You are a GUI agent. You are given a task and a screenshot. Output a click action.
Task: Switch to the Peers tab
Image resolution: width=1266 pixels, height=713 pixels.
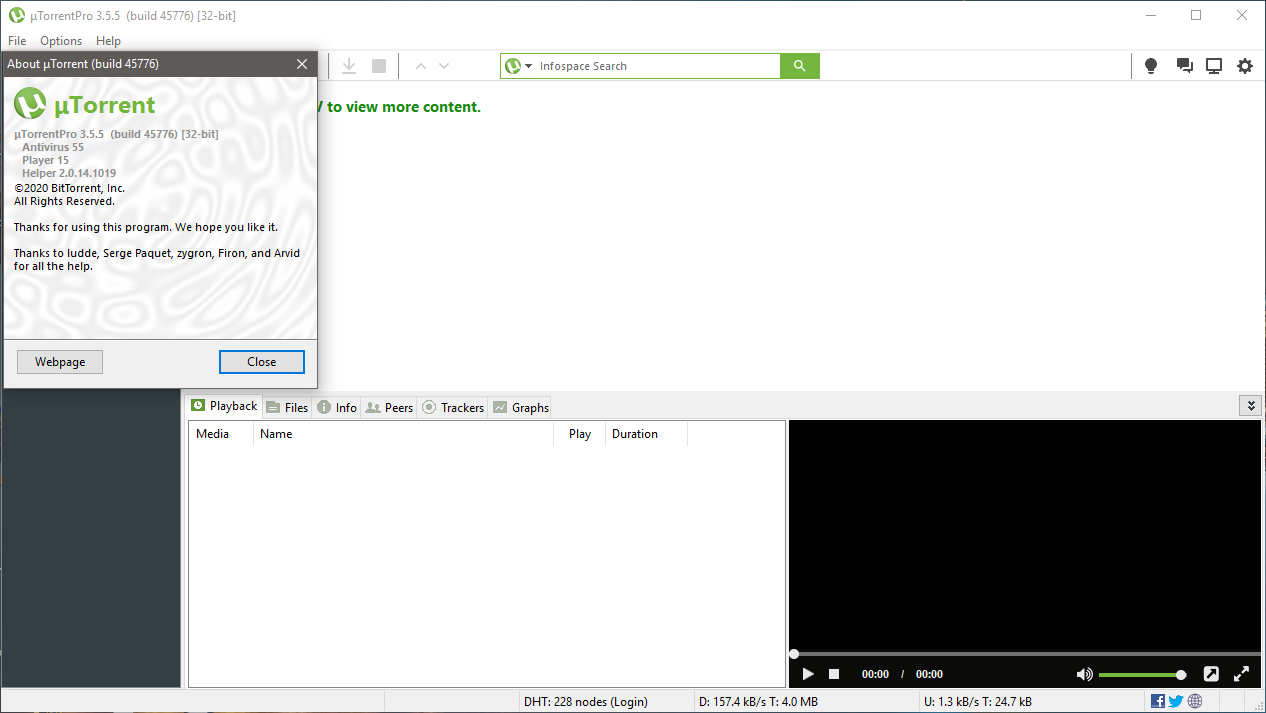pyautogui.click(x=389, y=408)
